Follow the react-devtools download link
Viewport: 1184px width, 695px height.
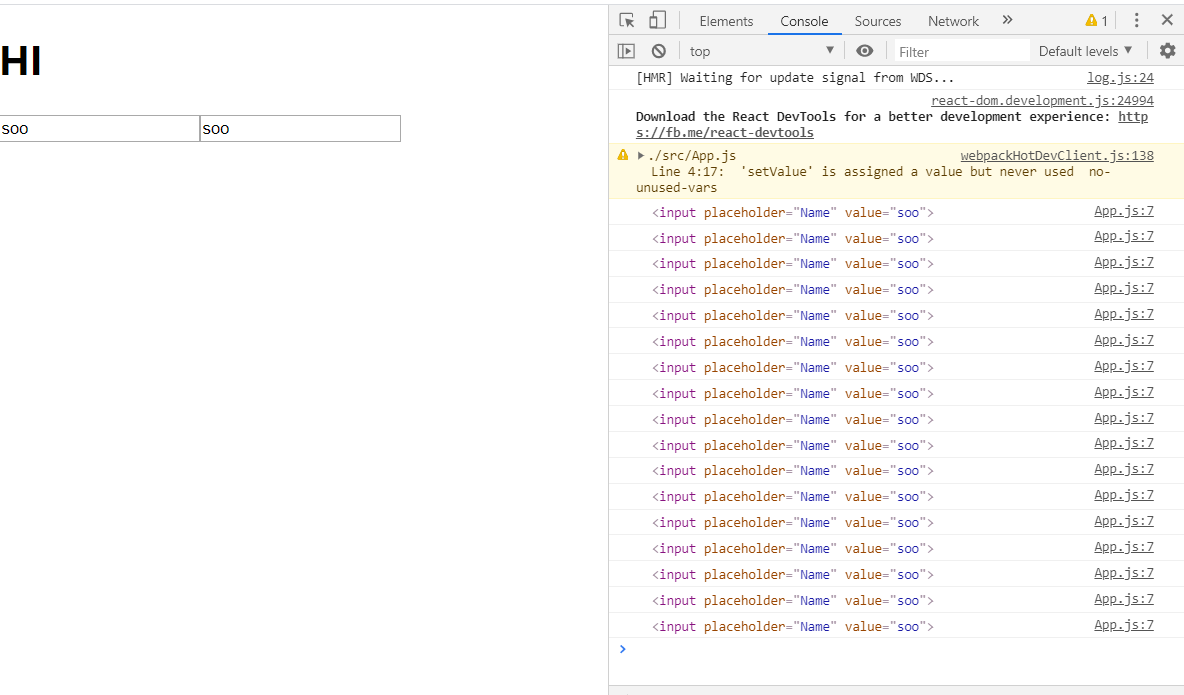coord(892,125)
